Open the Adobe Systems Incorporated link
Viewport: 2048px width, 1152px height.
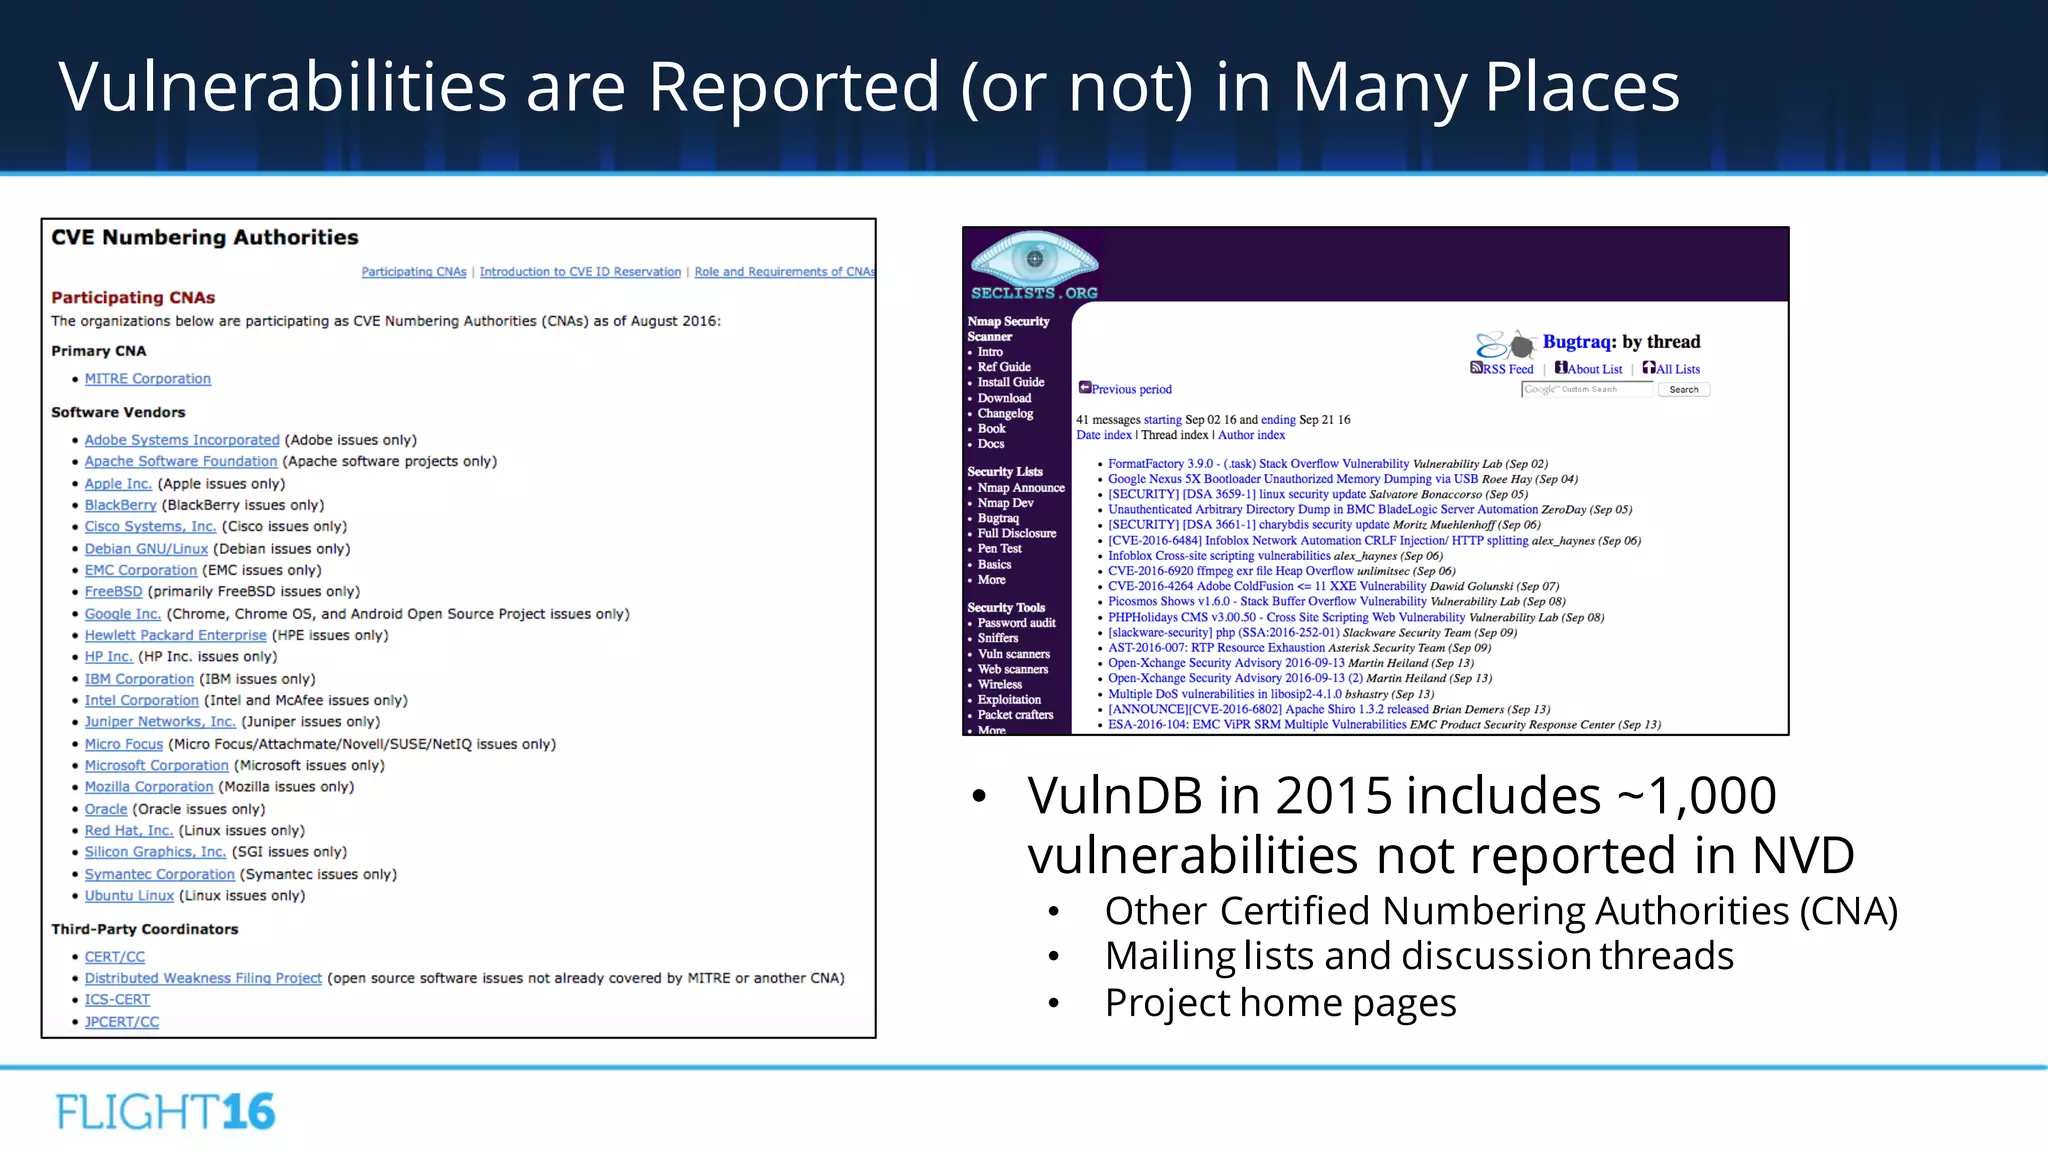click(182, 440)
